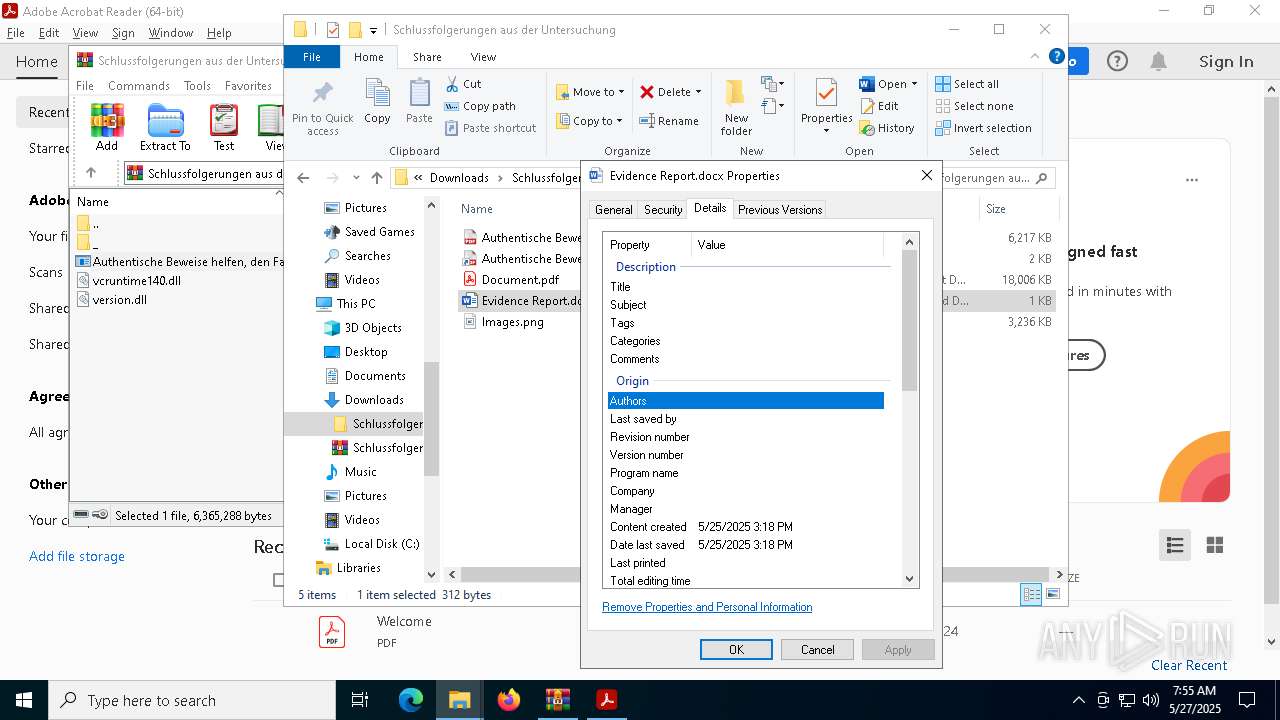Screen dimensions: 1280x720
Task: Click Clear Recent link in Acrobat
Action: click(1189, 665)
